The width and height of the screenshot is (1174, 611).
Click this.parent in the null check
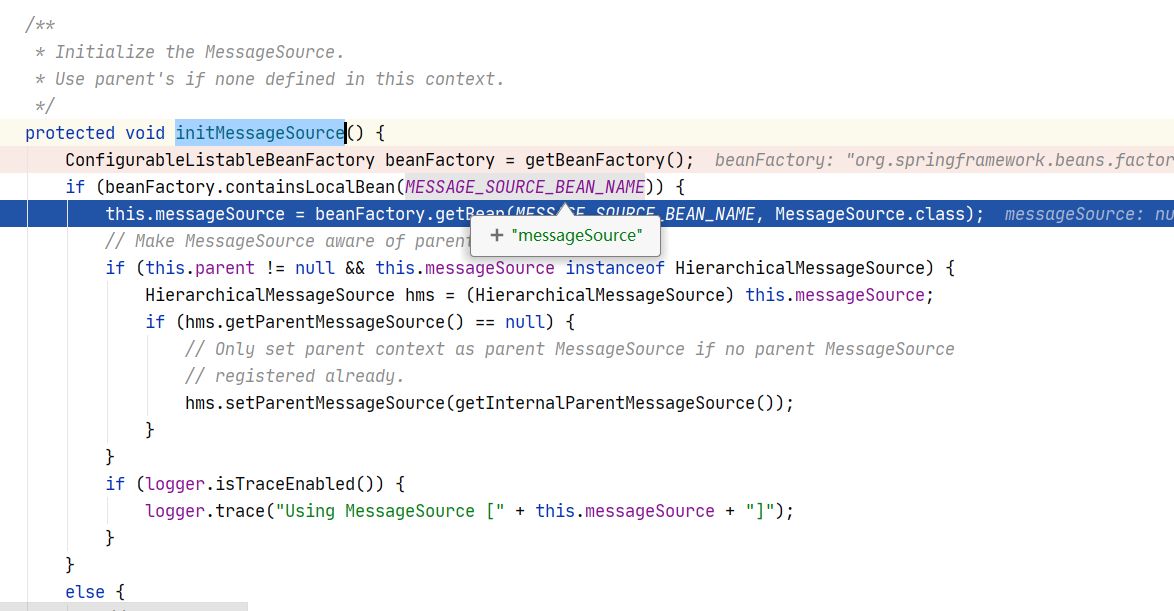pos(200,268)
